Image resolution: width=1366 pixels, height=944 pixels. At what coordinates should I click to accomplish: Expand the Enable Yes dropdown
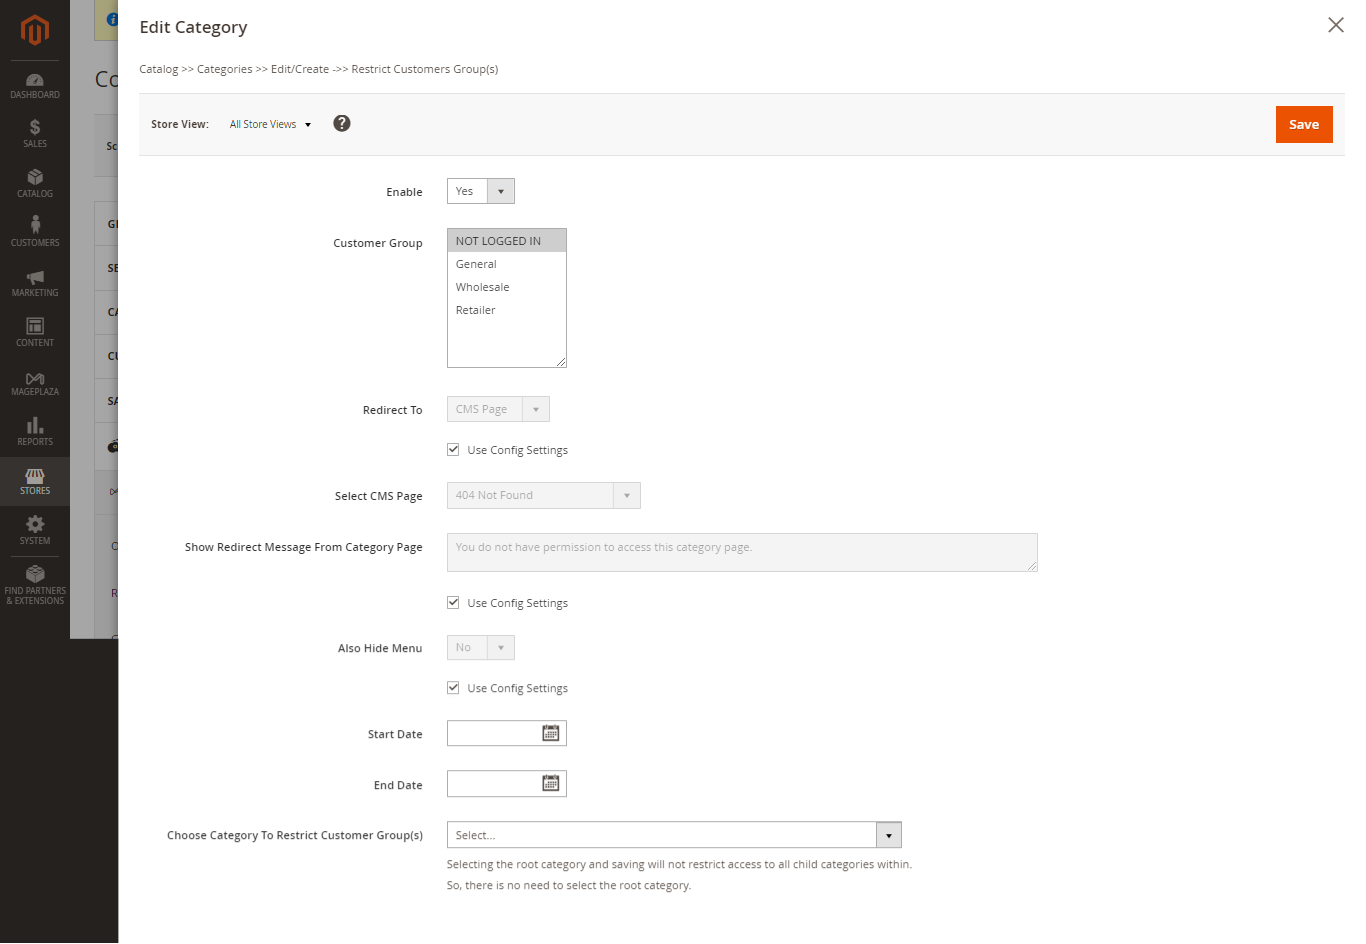click(481, 191)
